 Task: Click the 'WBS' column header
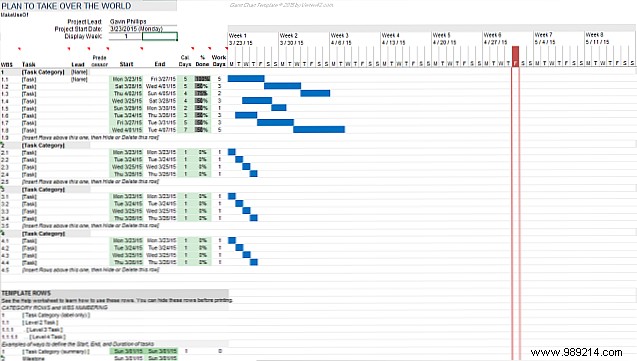coord(6,64)
